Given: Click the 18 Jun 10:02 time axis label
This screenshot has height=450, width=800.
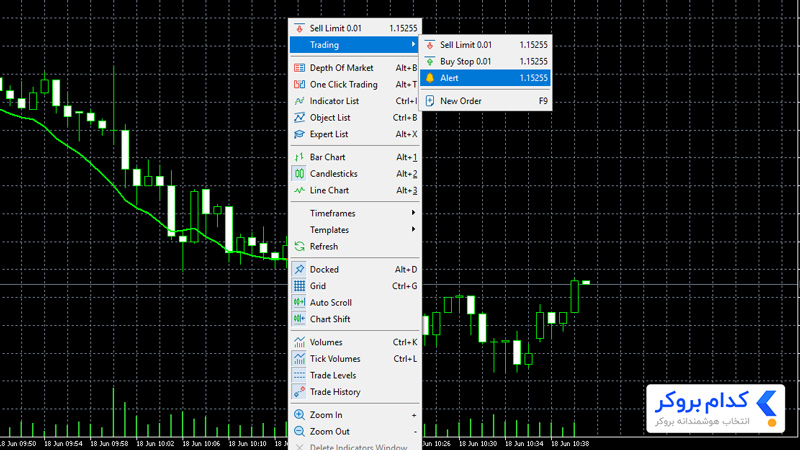Looking at the screenshot, I should point(155,444).
